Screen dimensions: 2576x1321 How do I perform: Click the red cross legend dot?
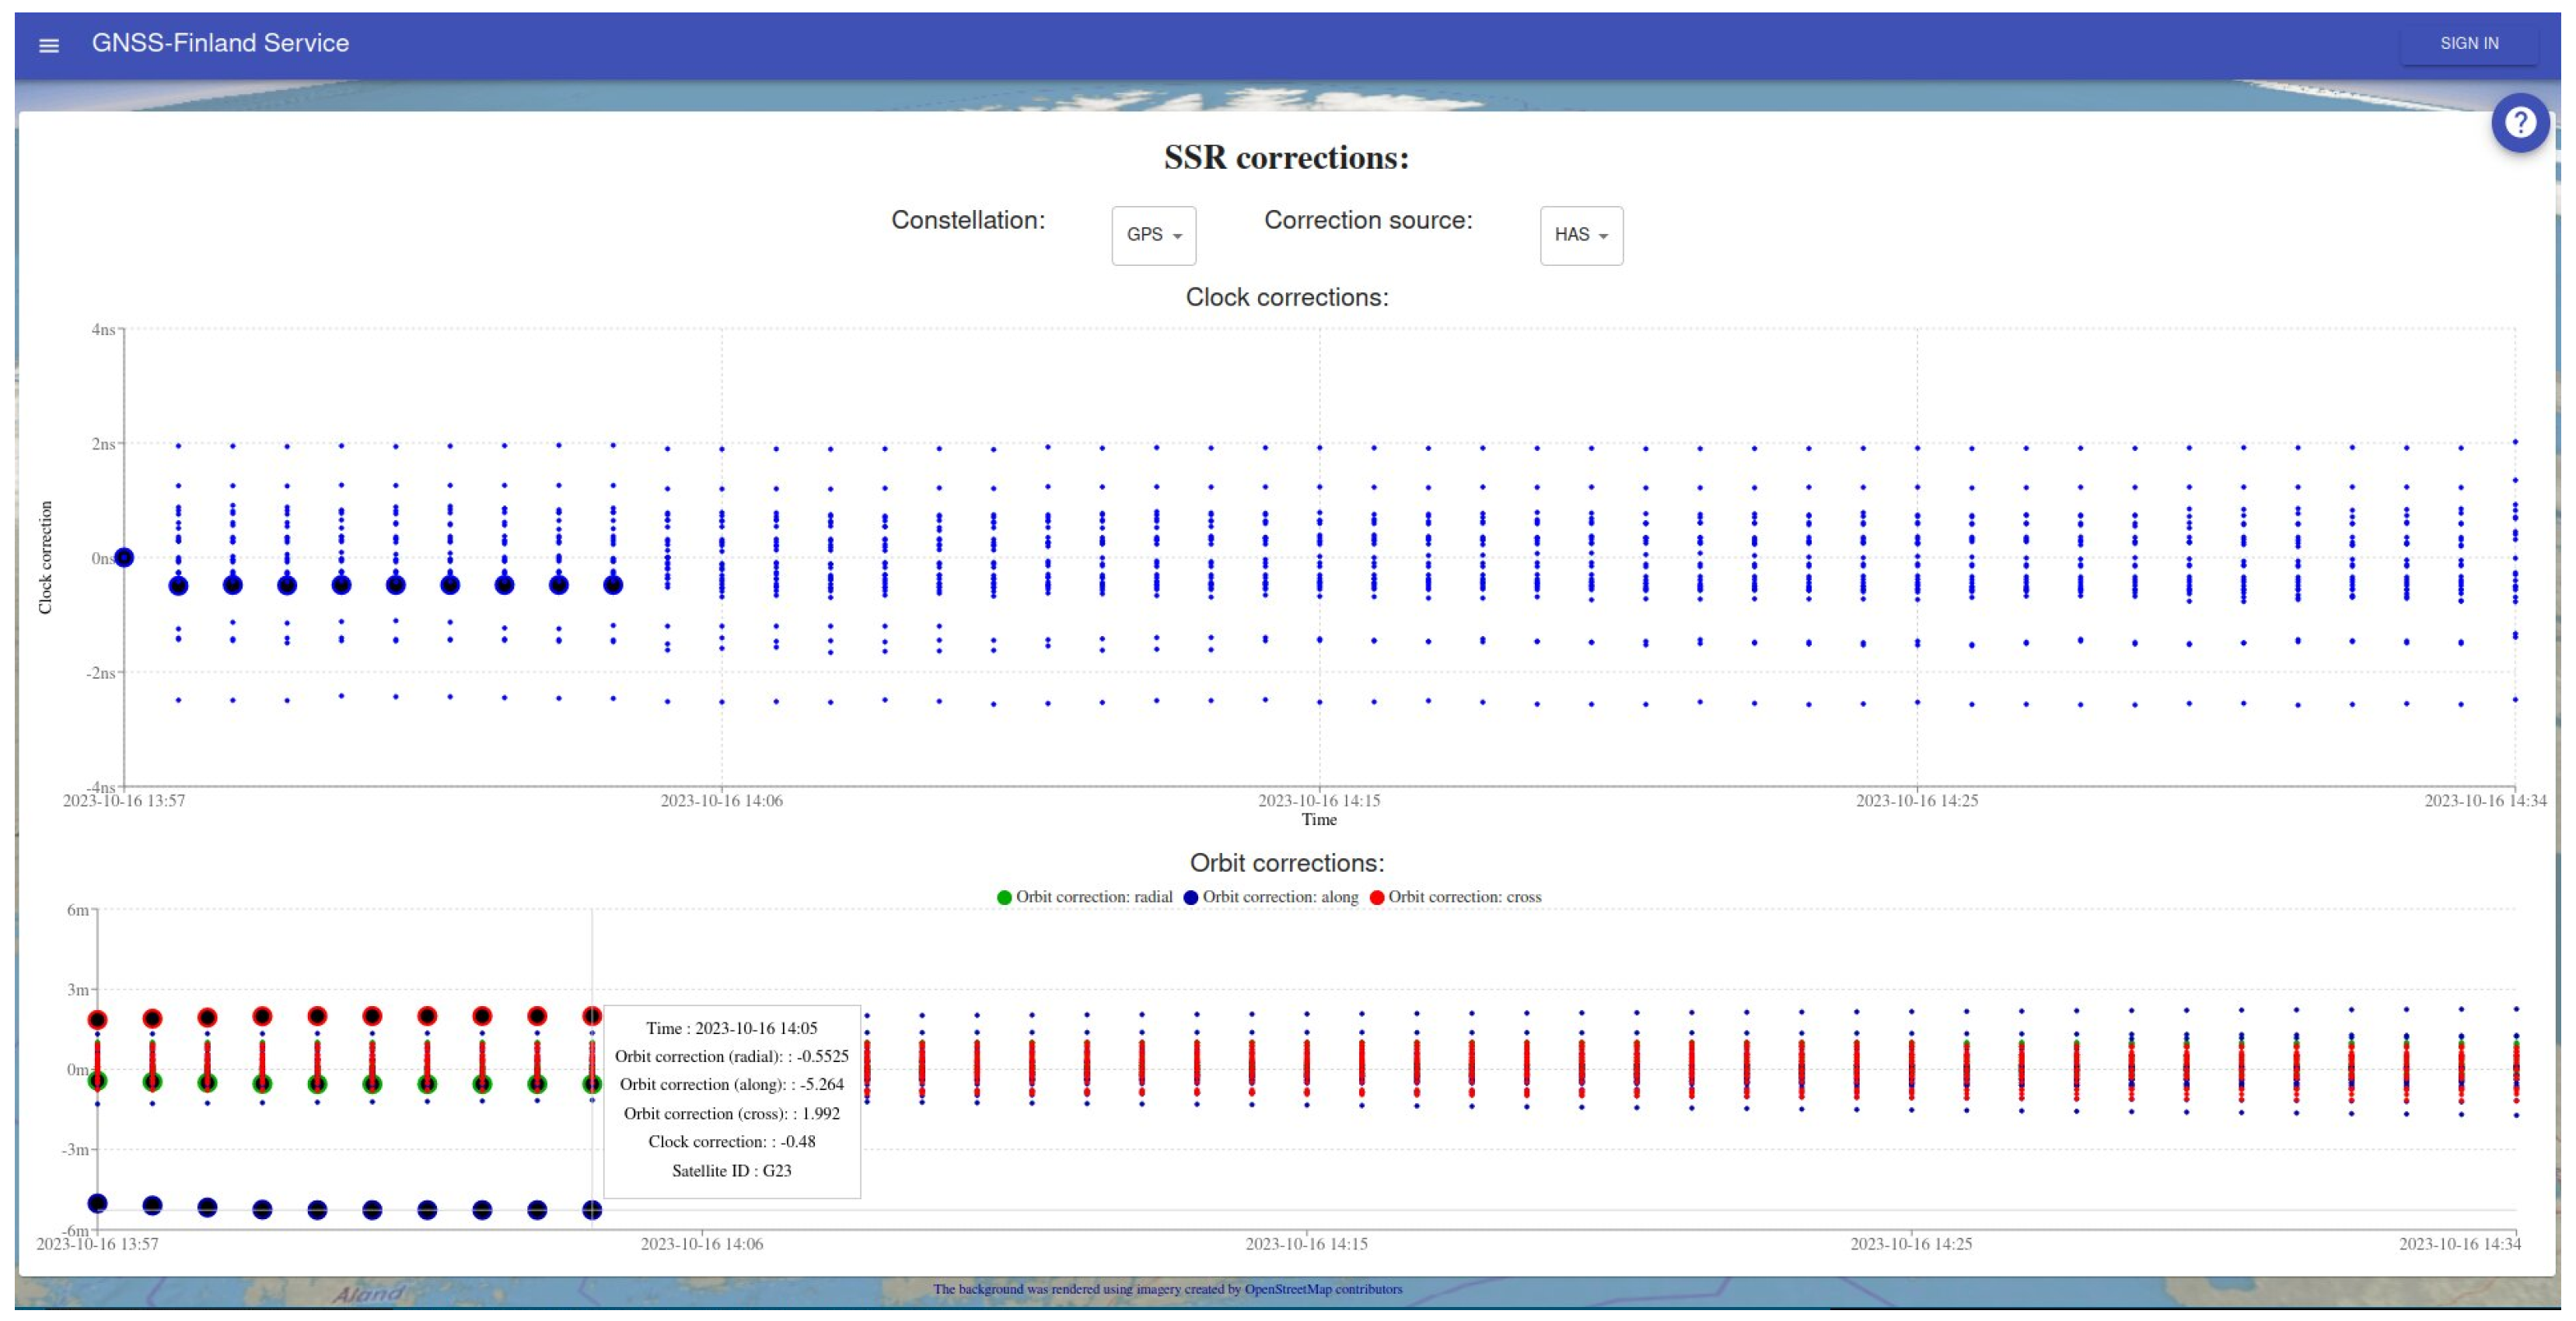point(1376,898)
